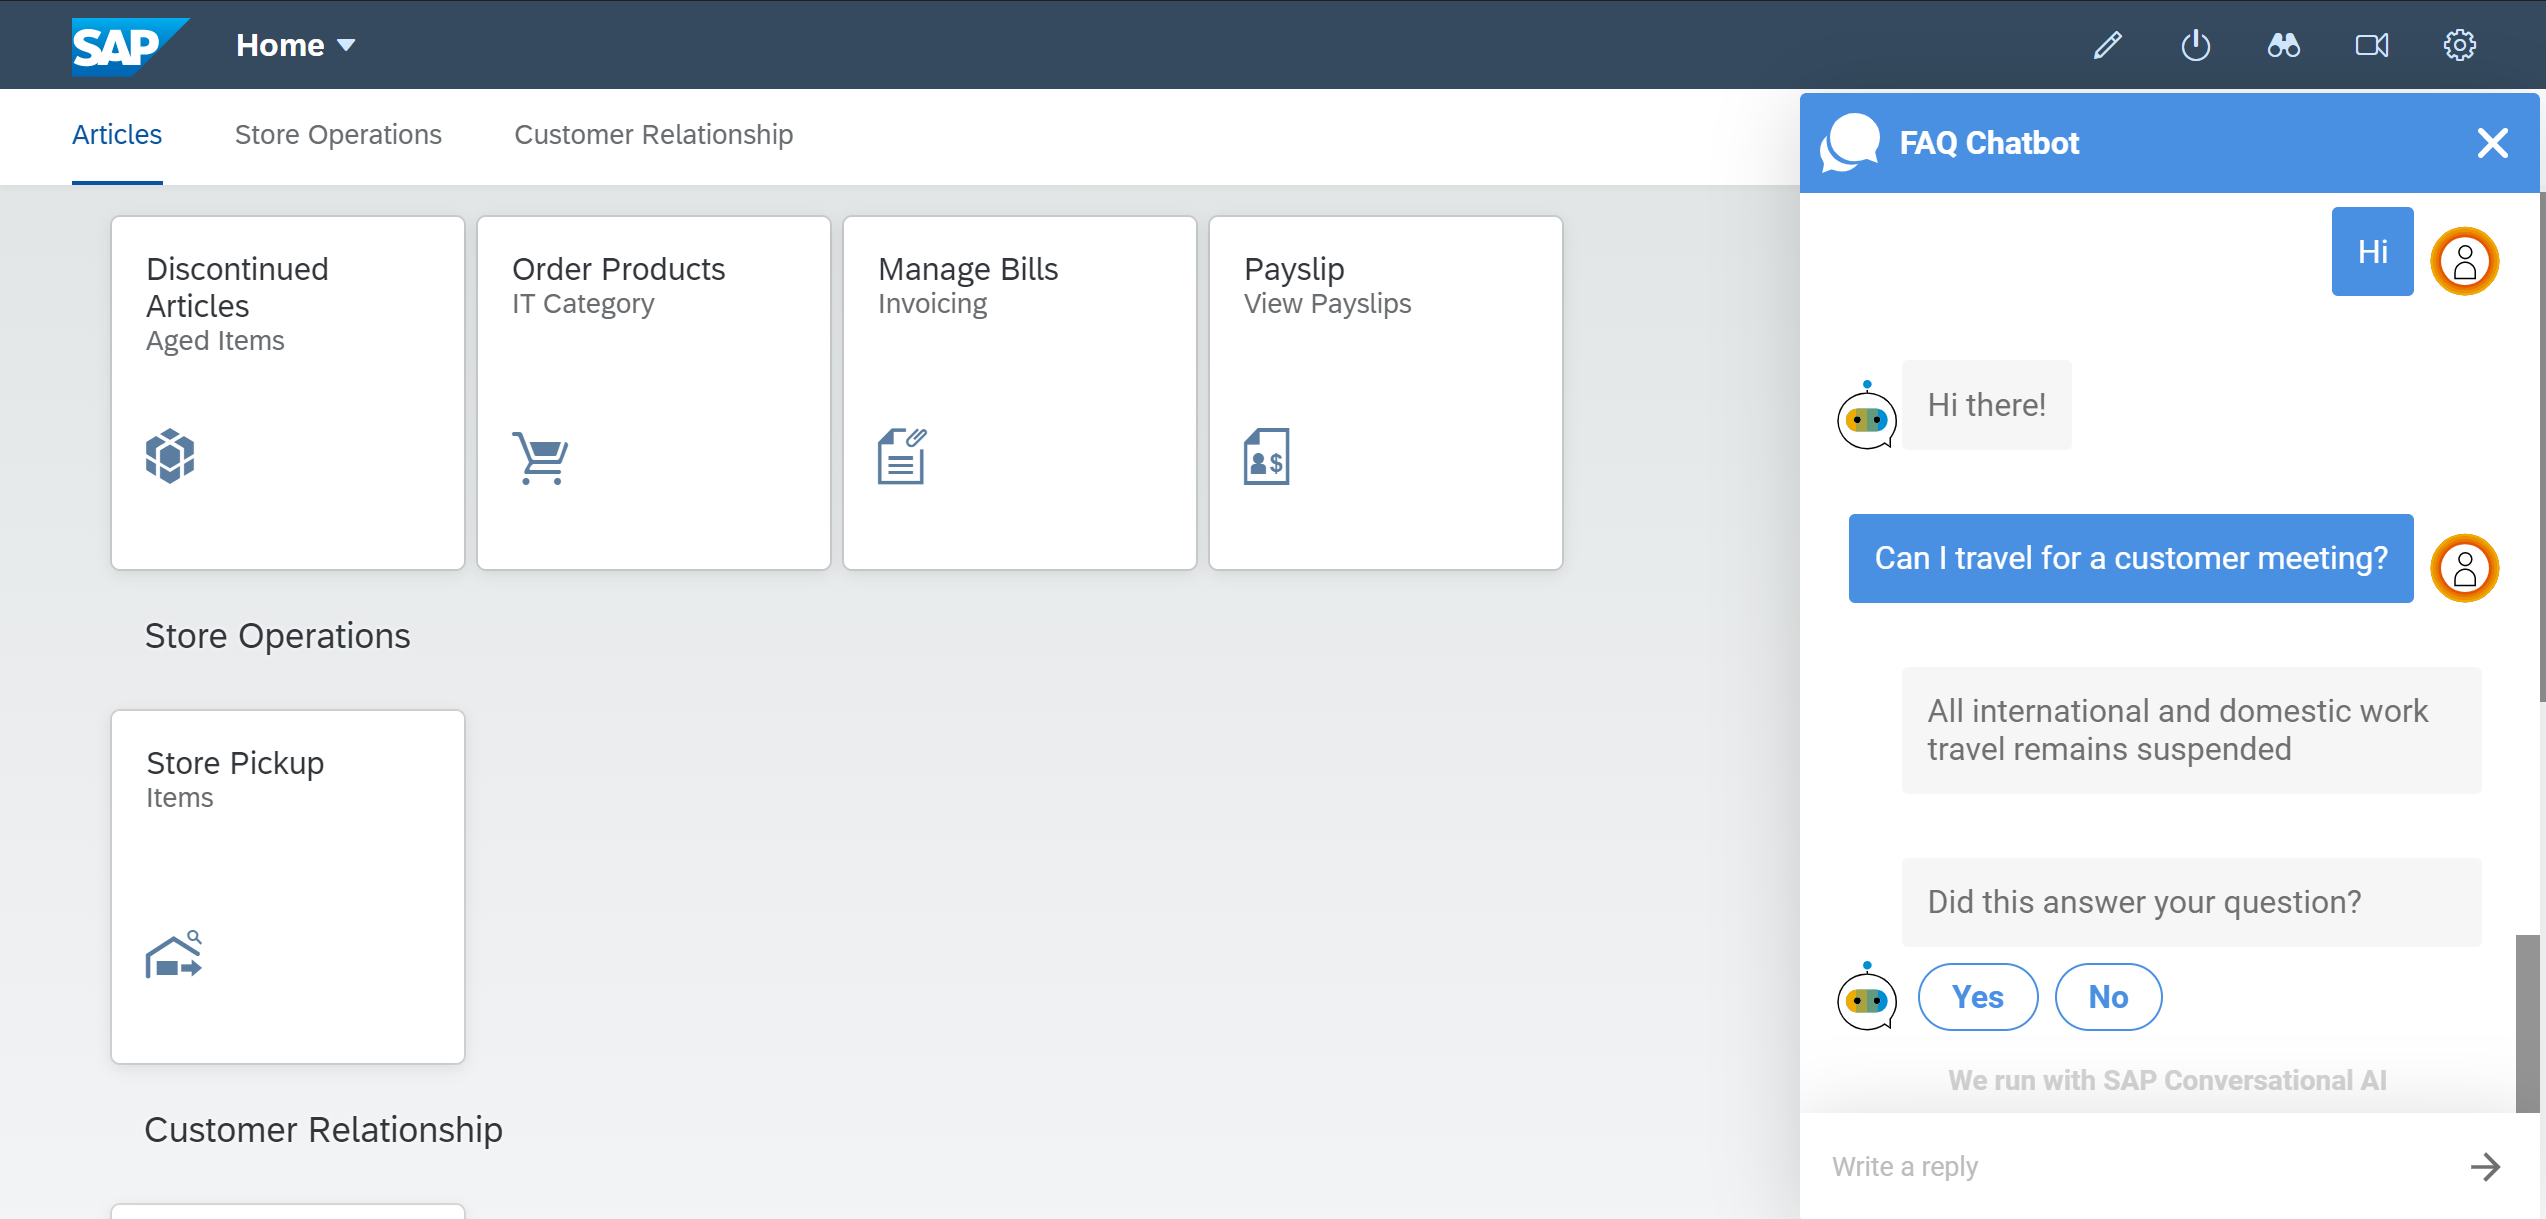Screen dimensions: 2546x1219
Task: Click the video camera icon in header
Action: click(x=2372, y=45)
